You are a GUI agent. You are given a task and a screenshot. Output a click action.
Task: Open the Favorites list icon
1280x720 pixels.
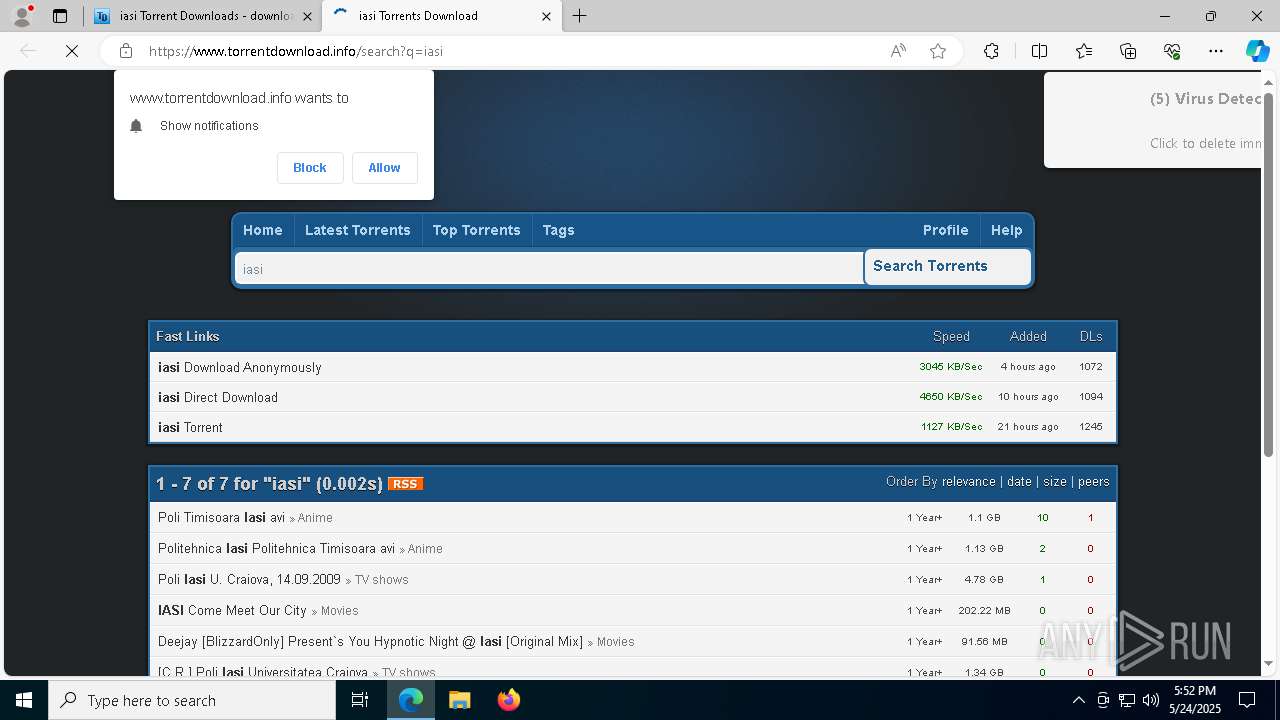click(x=1084, y=51)
